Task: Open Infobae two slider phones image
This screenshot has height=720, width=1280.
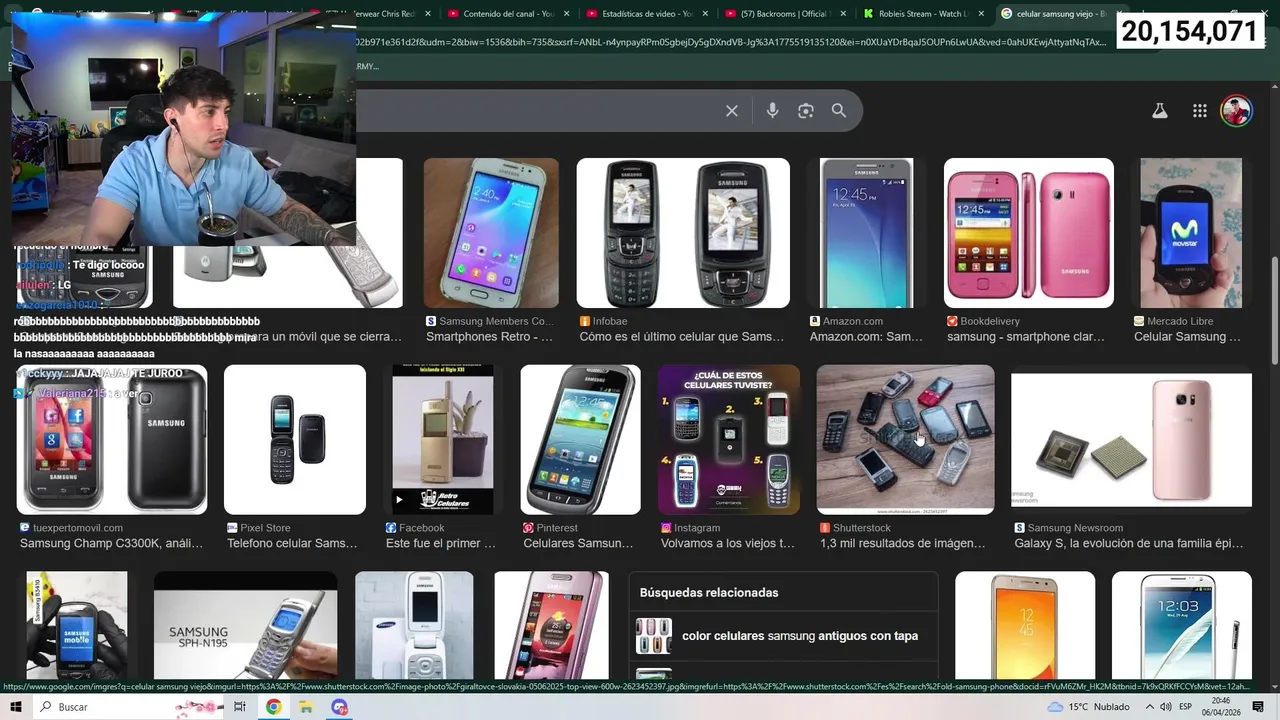Action: point(683,233)
